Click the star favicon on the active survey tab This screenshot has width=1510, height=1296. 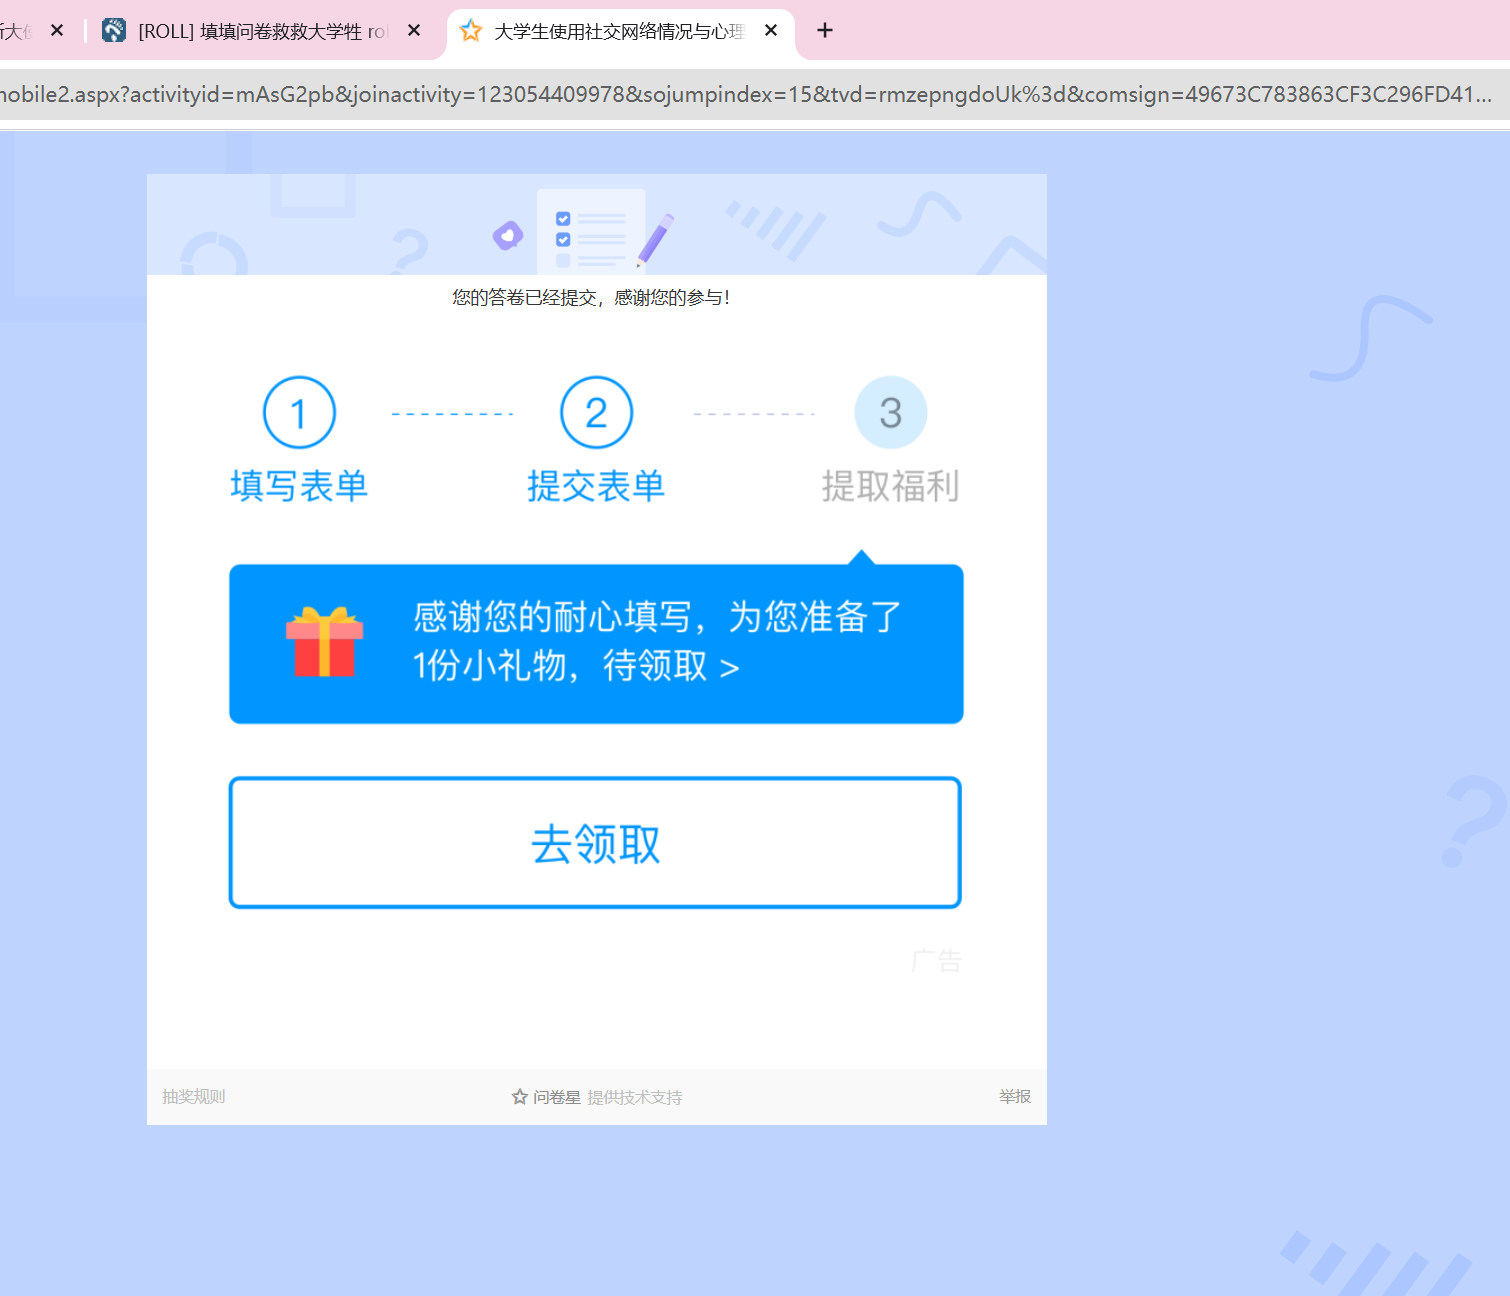[x=471, y=31]
